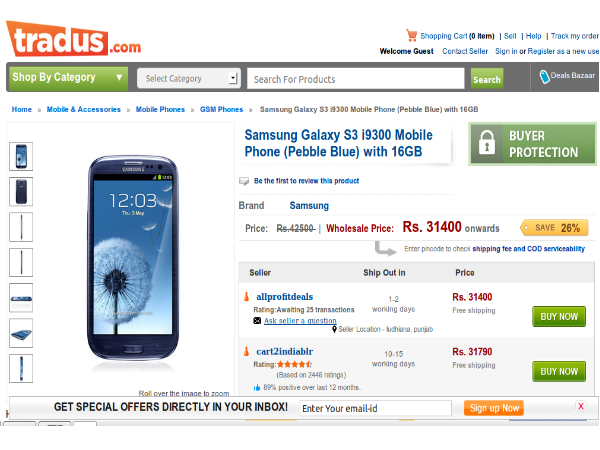Go to the Mobile Phones breadcrumb
Screen dimensions: 600x450
coord(160,110)
